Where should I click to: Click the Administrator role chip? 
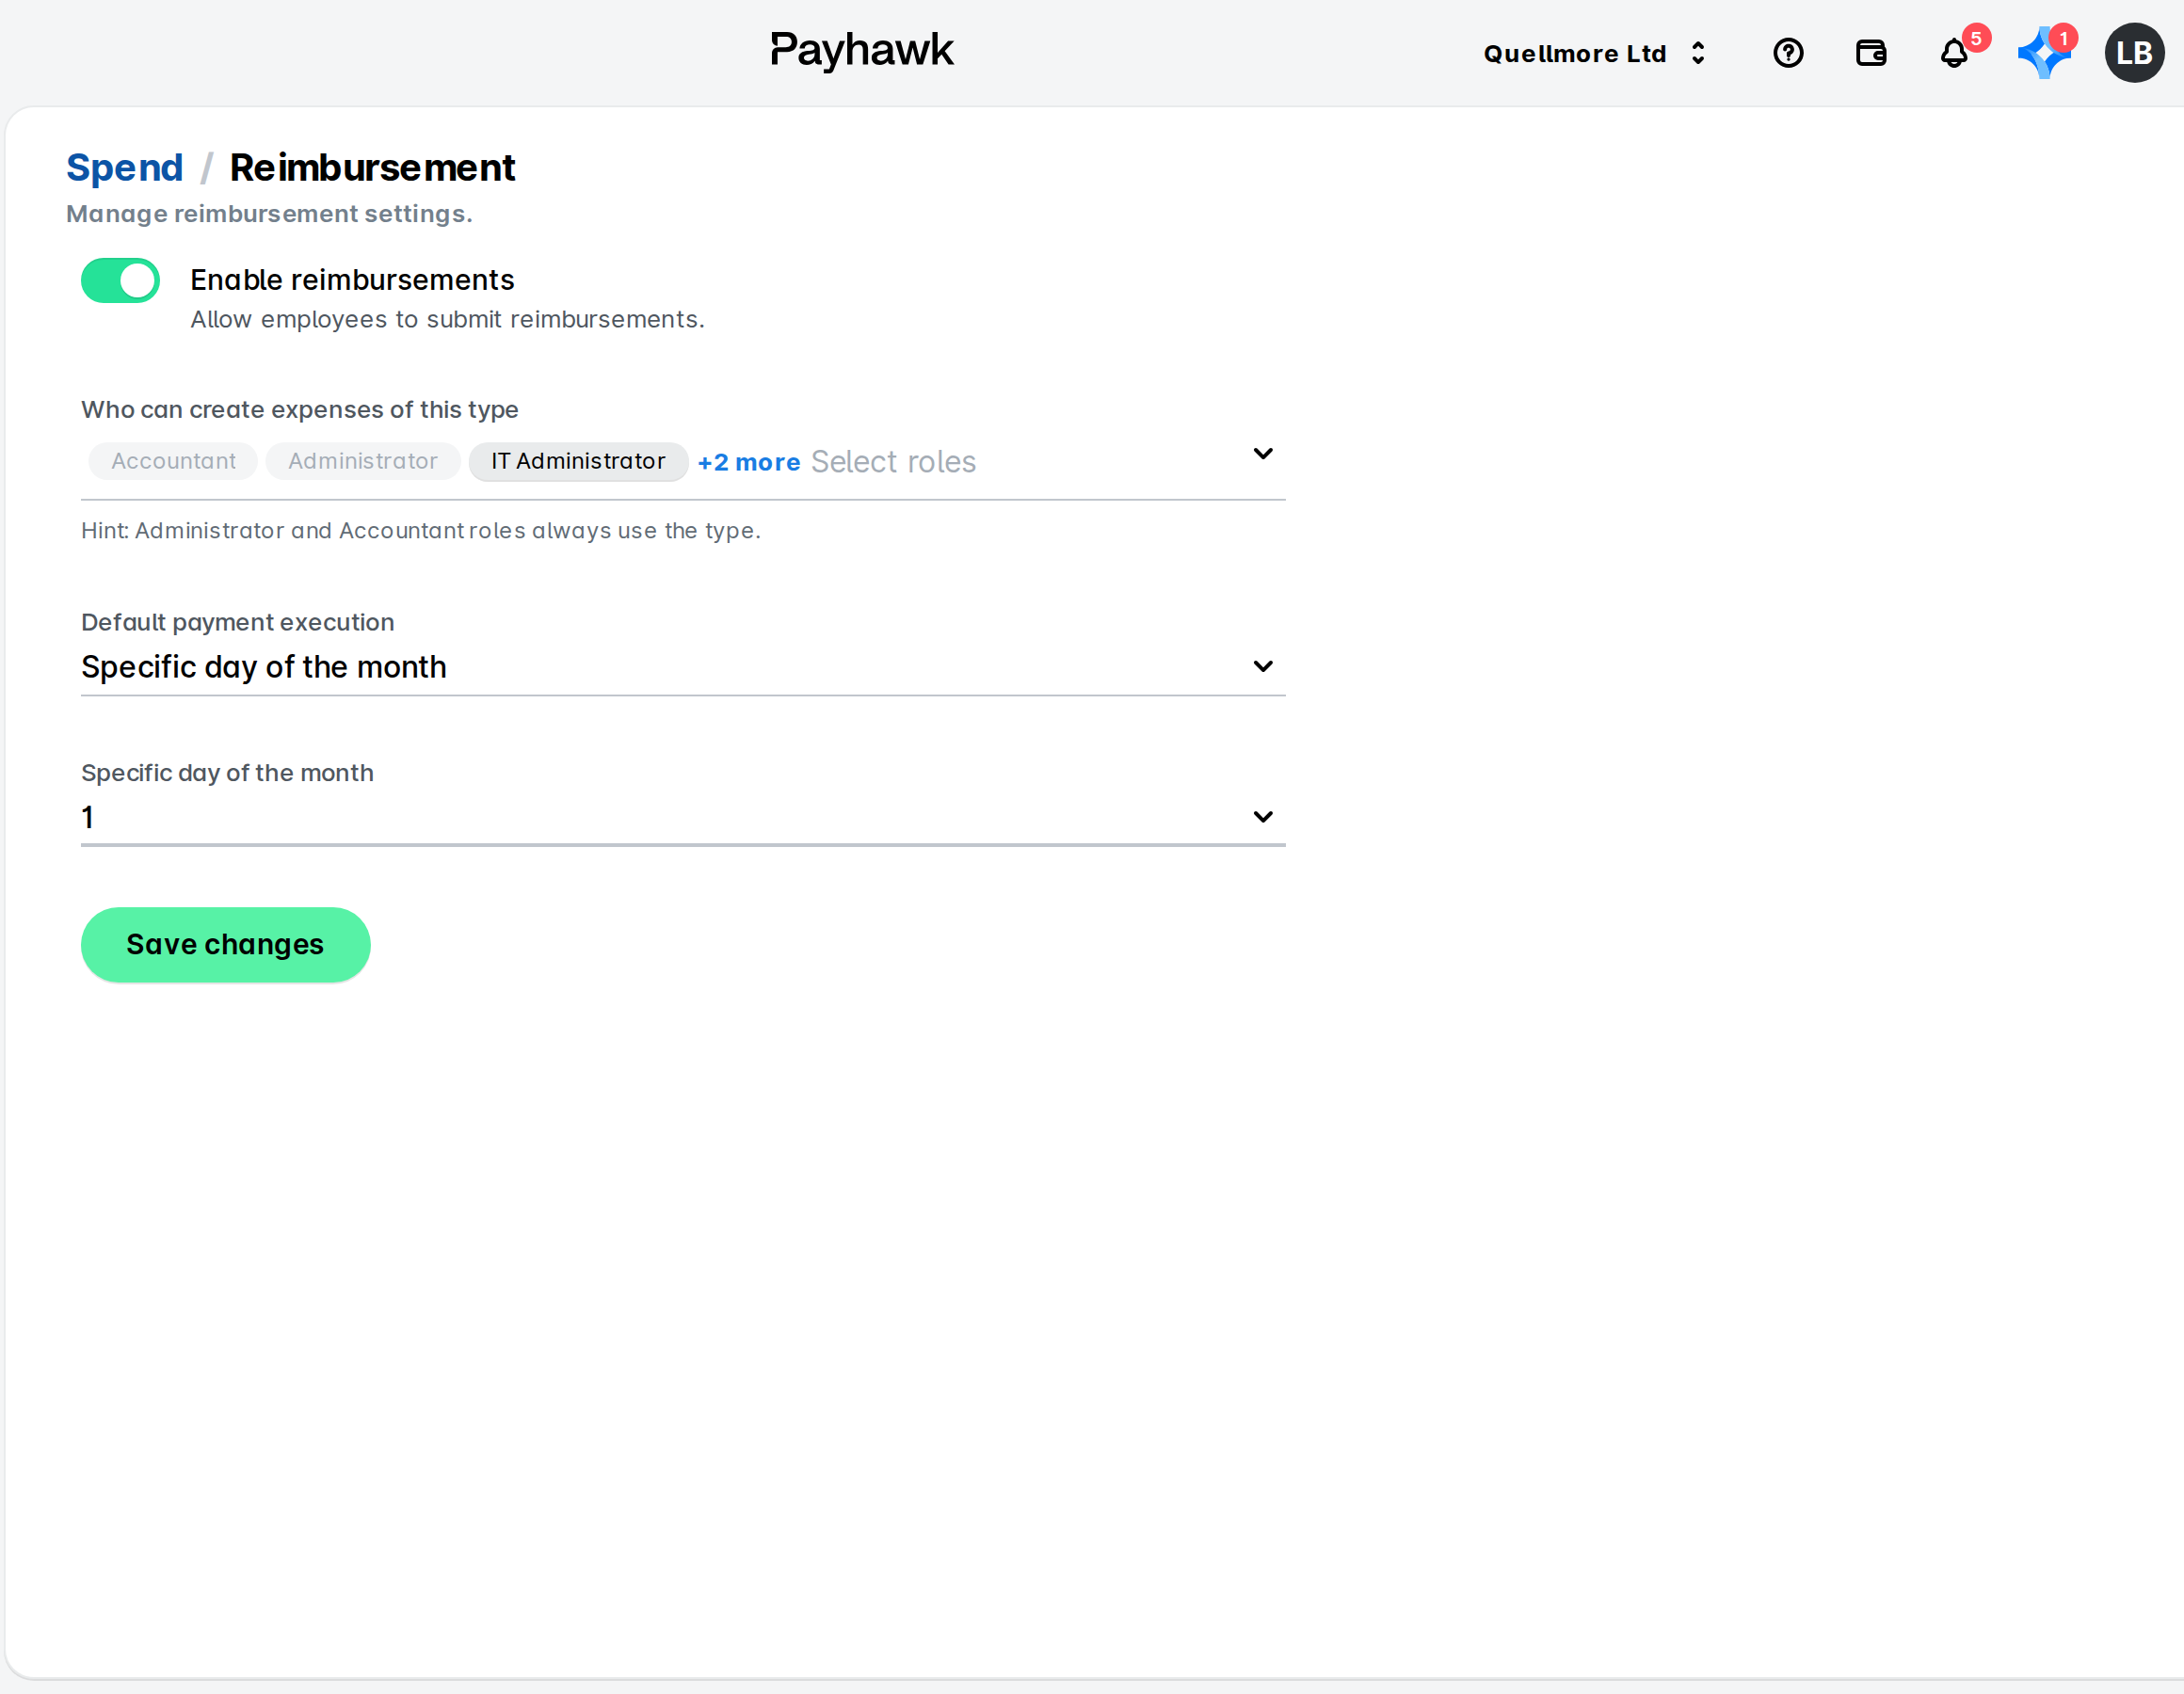coord(363,461)
